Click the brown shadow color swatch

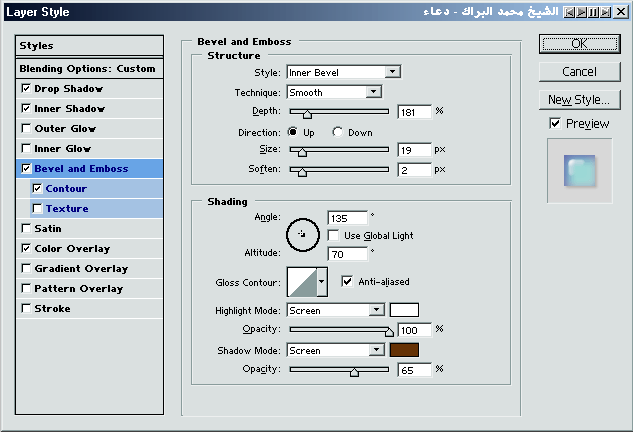(404, 350)
